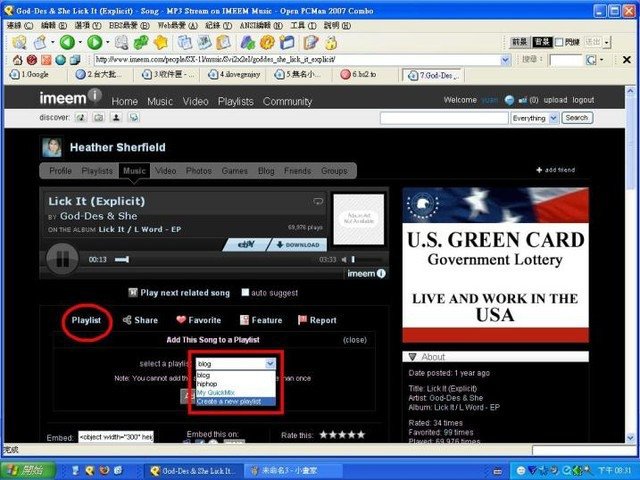This screenshot has width=640, height=480.
Task: Open the BBS最愛 menu
Action: click(129, 25)
